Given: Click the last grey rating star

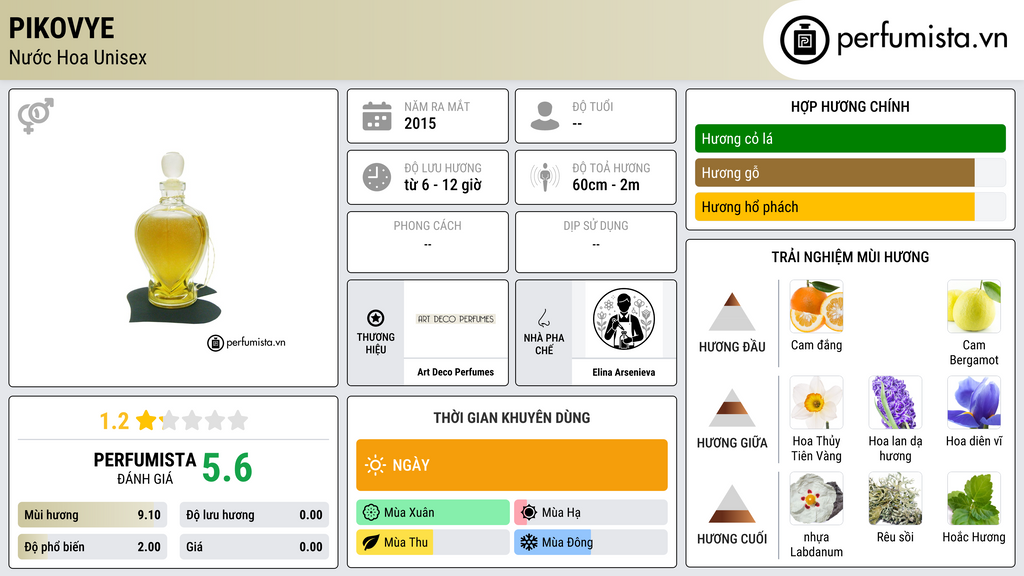Looking at the screenshot, I should 238,420.
